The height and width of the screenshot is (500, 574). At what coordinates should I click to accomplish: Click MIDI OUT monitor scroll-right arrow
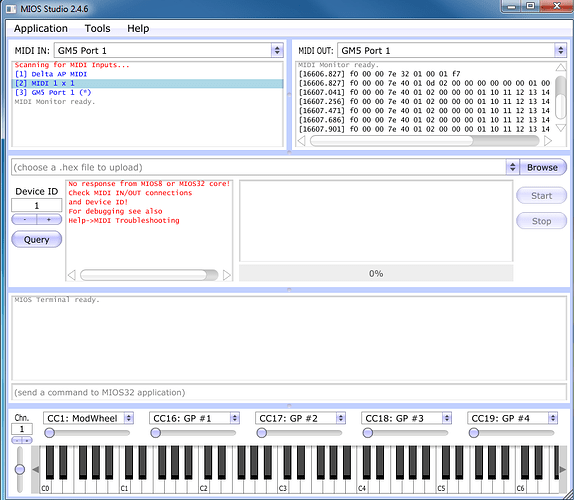pyautogui.click(x=548, y=141)
